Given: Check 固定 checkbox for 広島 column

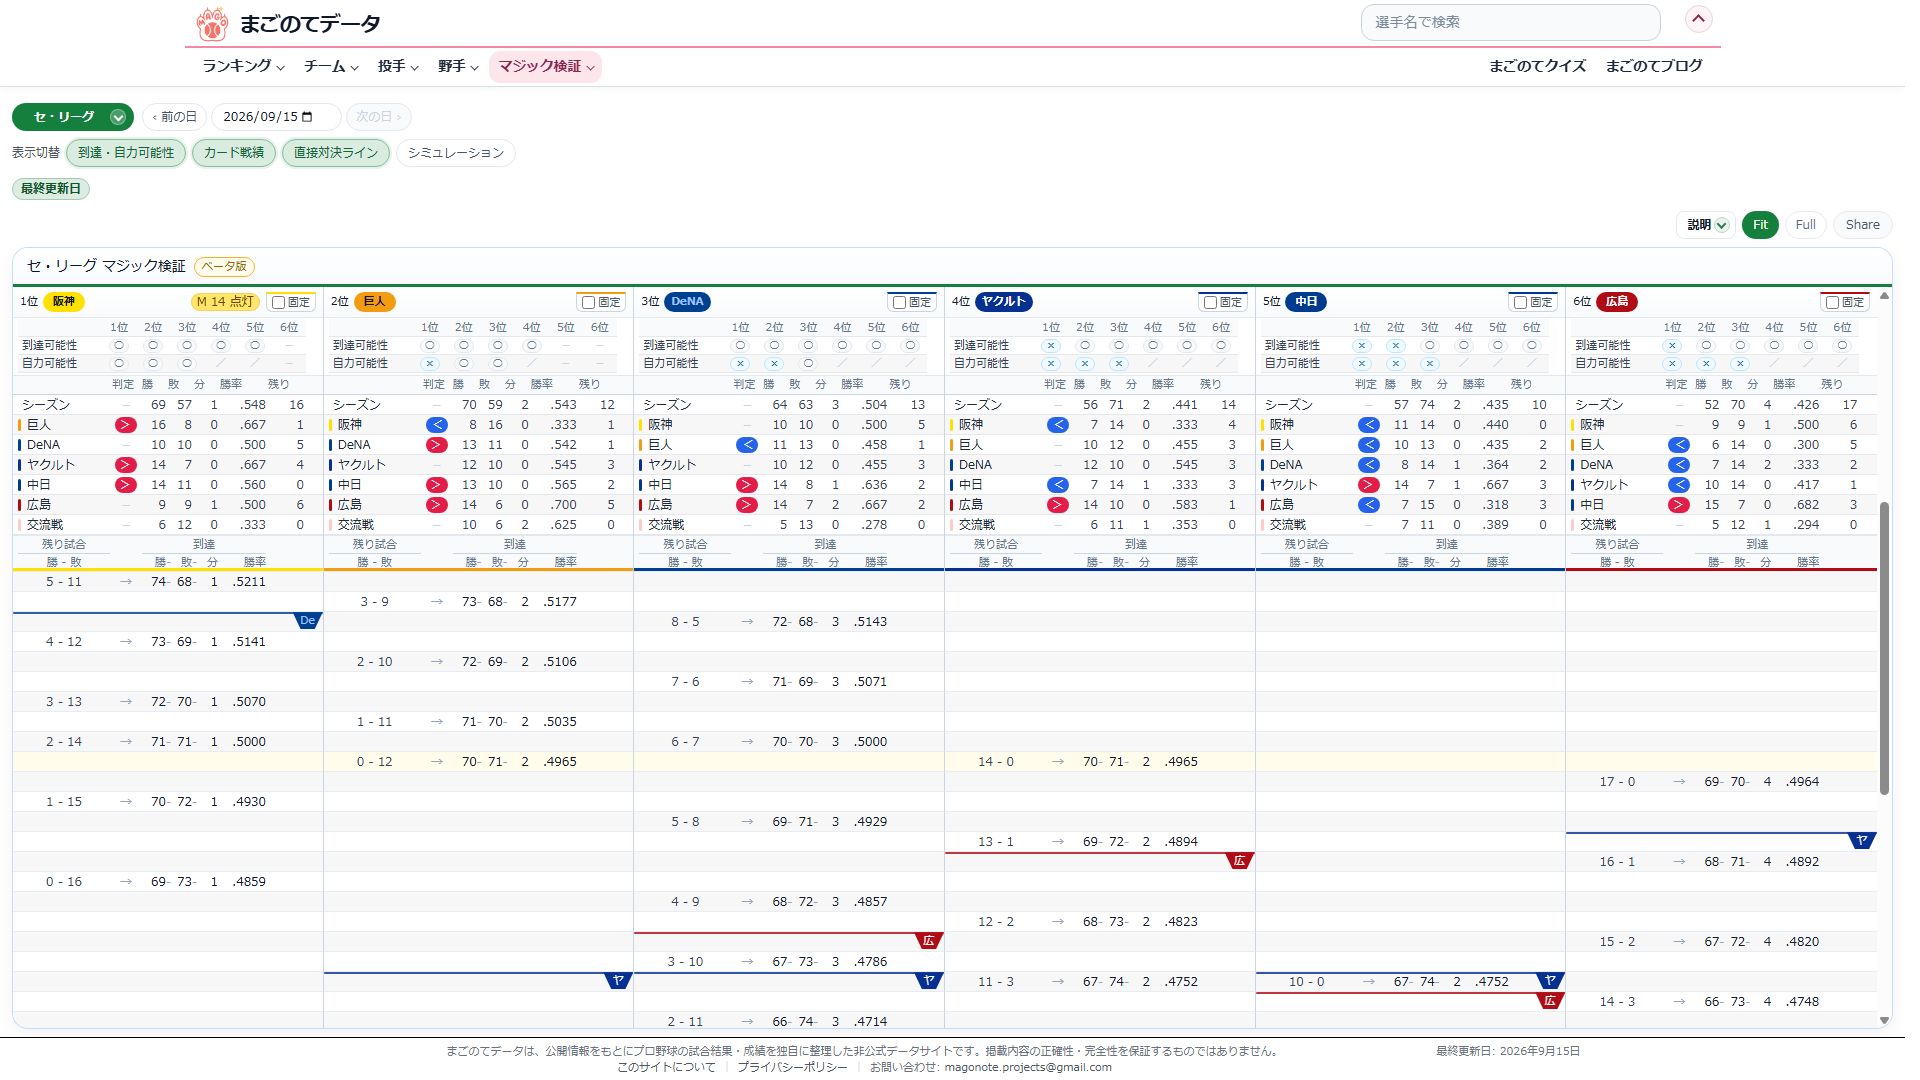Looking at the screenshot, I should point(1833,302).
